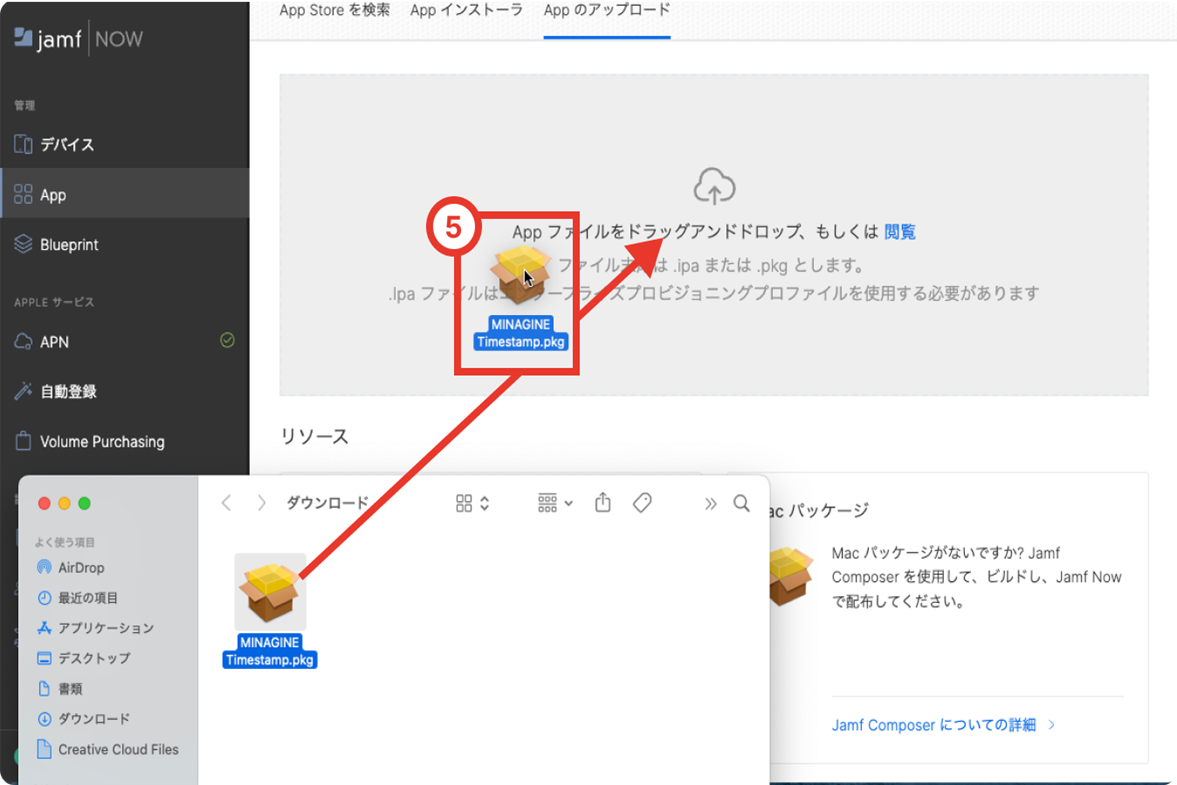Select App in the Jamf Now sidebar
1177x785 pixels.
tap(125, 194)
